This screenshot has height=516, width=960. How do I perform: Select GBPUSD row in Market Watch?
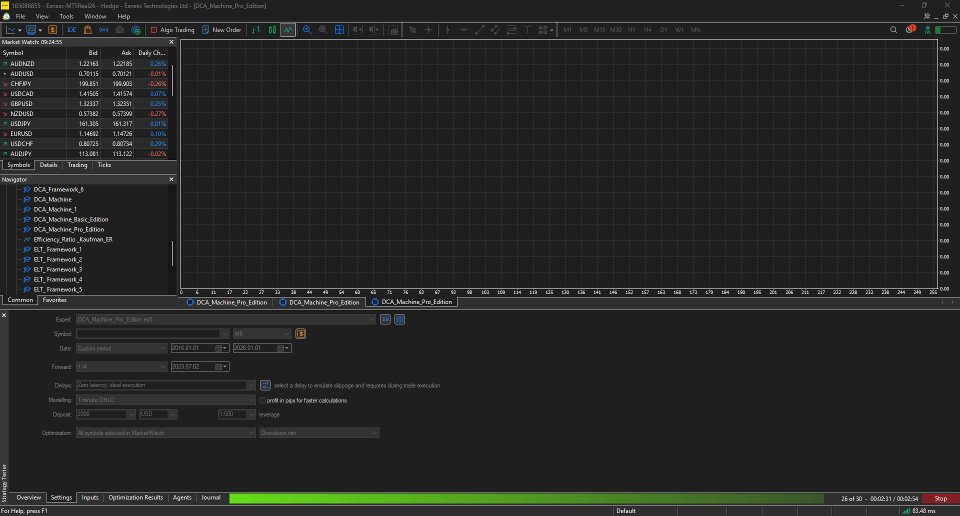(84, 103)
